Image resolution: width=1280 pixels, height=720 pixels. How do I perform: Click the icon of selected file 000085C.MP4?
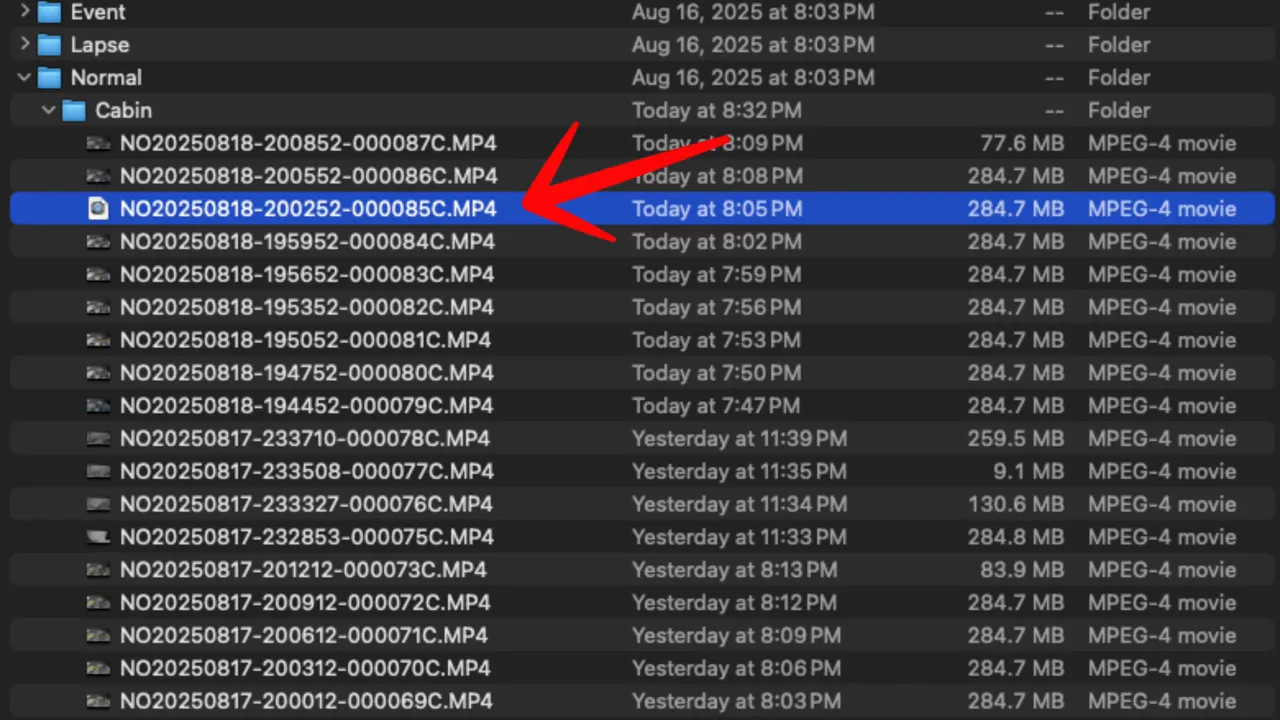[98, 209]
